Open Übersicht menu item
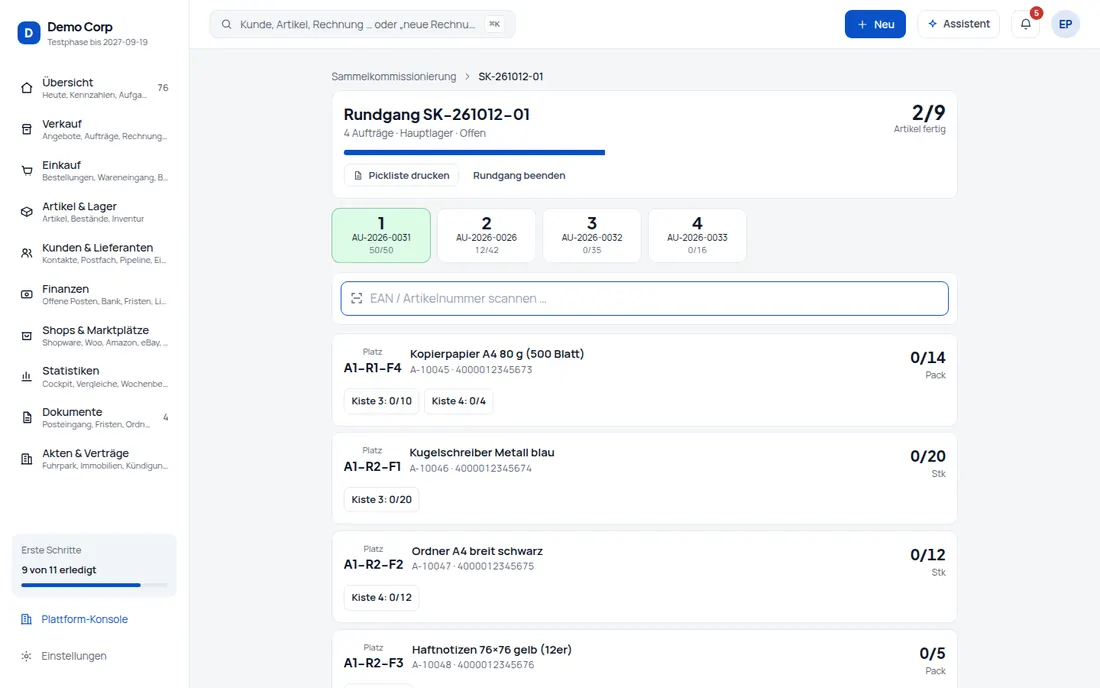The image size is (1100, 688). pyautogui.click(x=94, y=88)
